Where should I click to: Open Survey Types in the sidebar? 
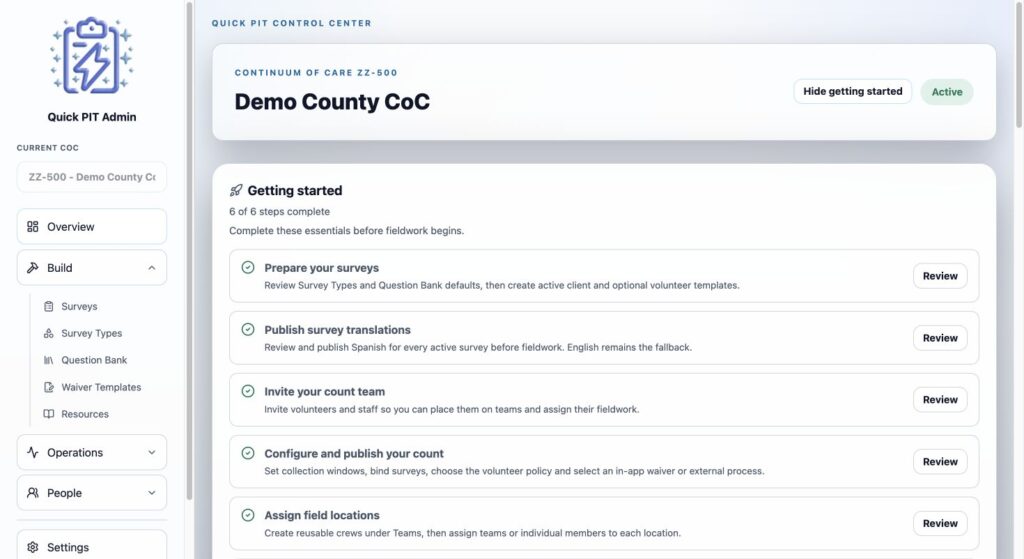coord(91,333)
